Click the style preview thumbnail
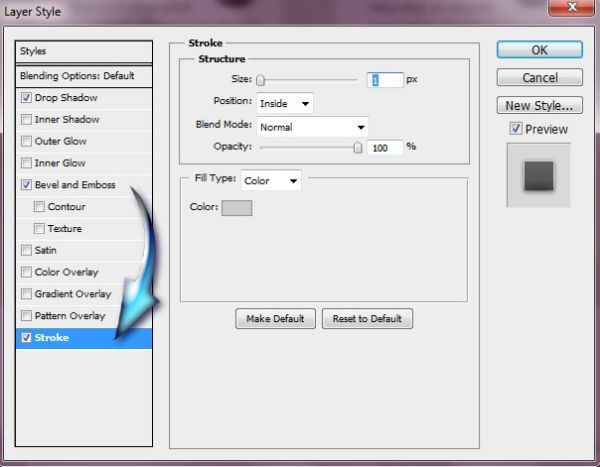This screenshot has height=467, width=600. click(539, 175)
